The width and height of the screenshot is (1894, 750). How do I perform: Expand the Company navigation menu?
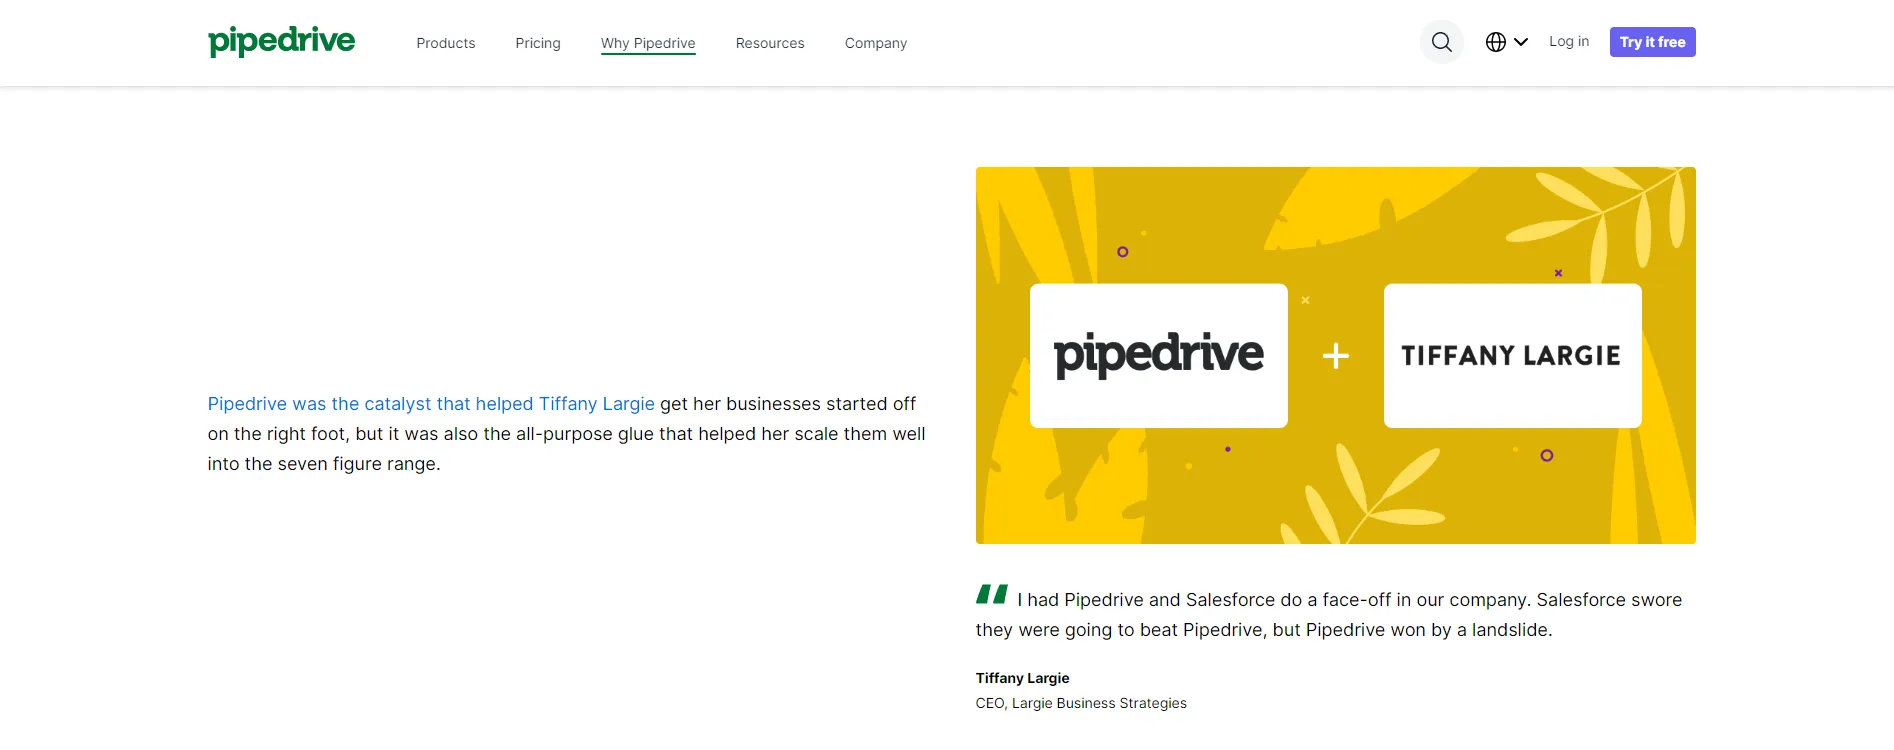[x=875, y=43]
